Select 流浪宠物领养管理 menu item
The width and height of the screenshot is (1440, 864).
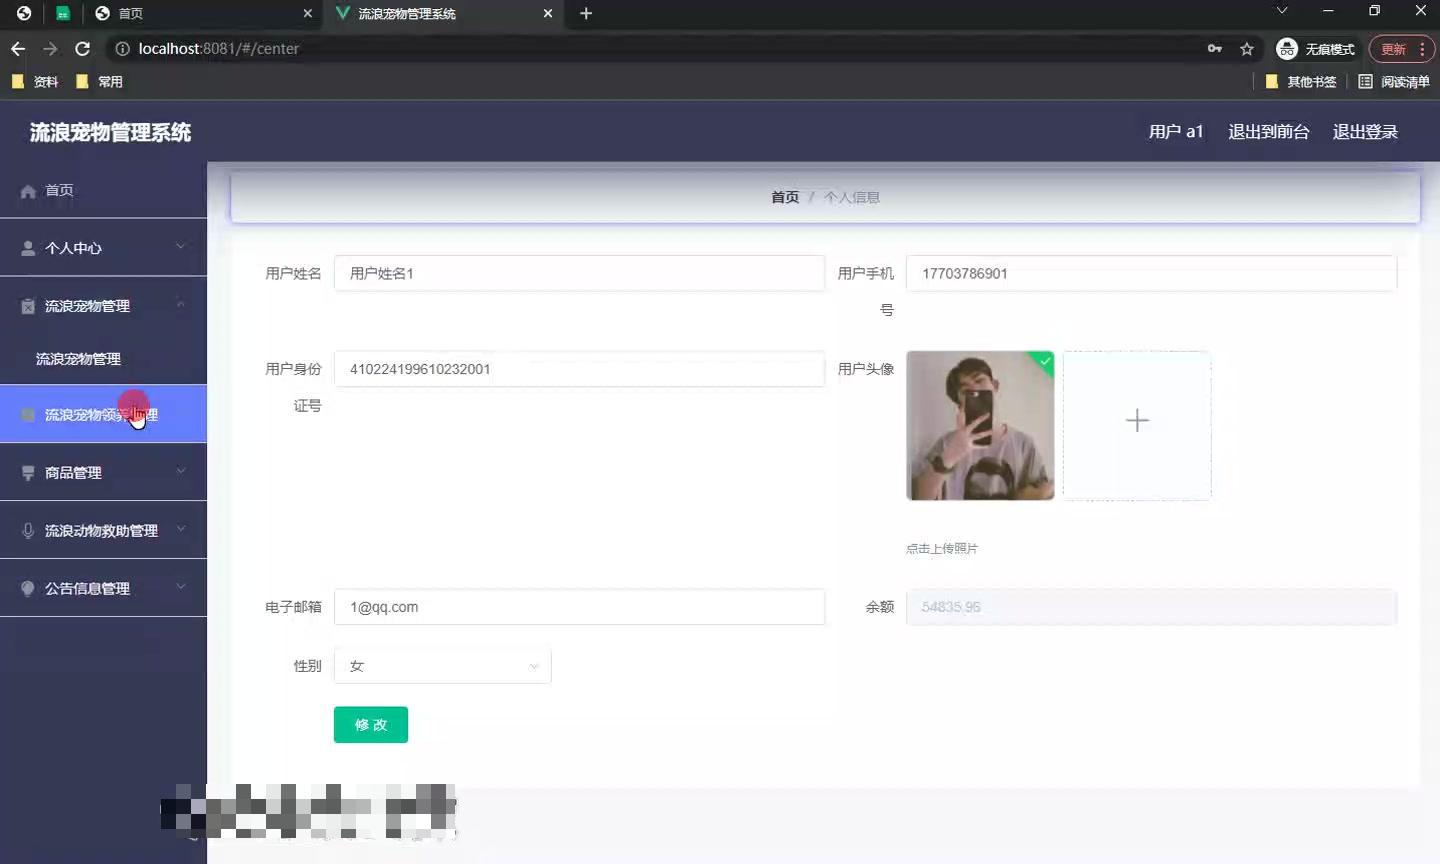[103, 414]
